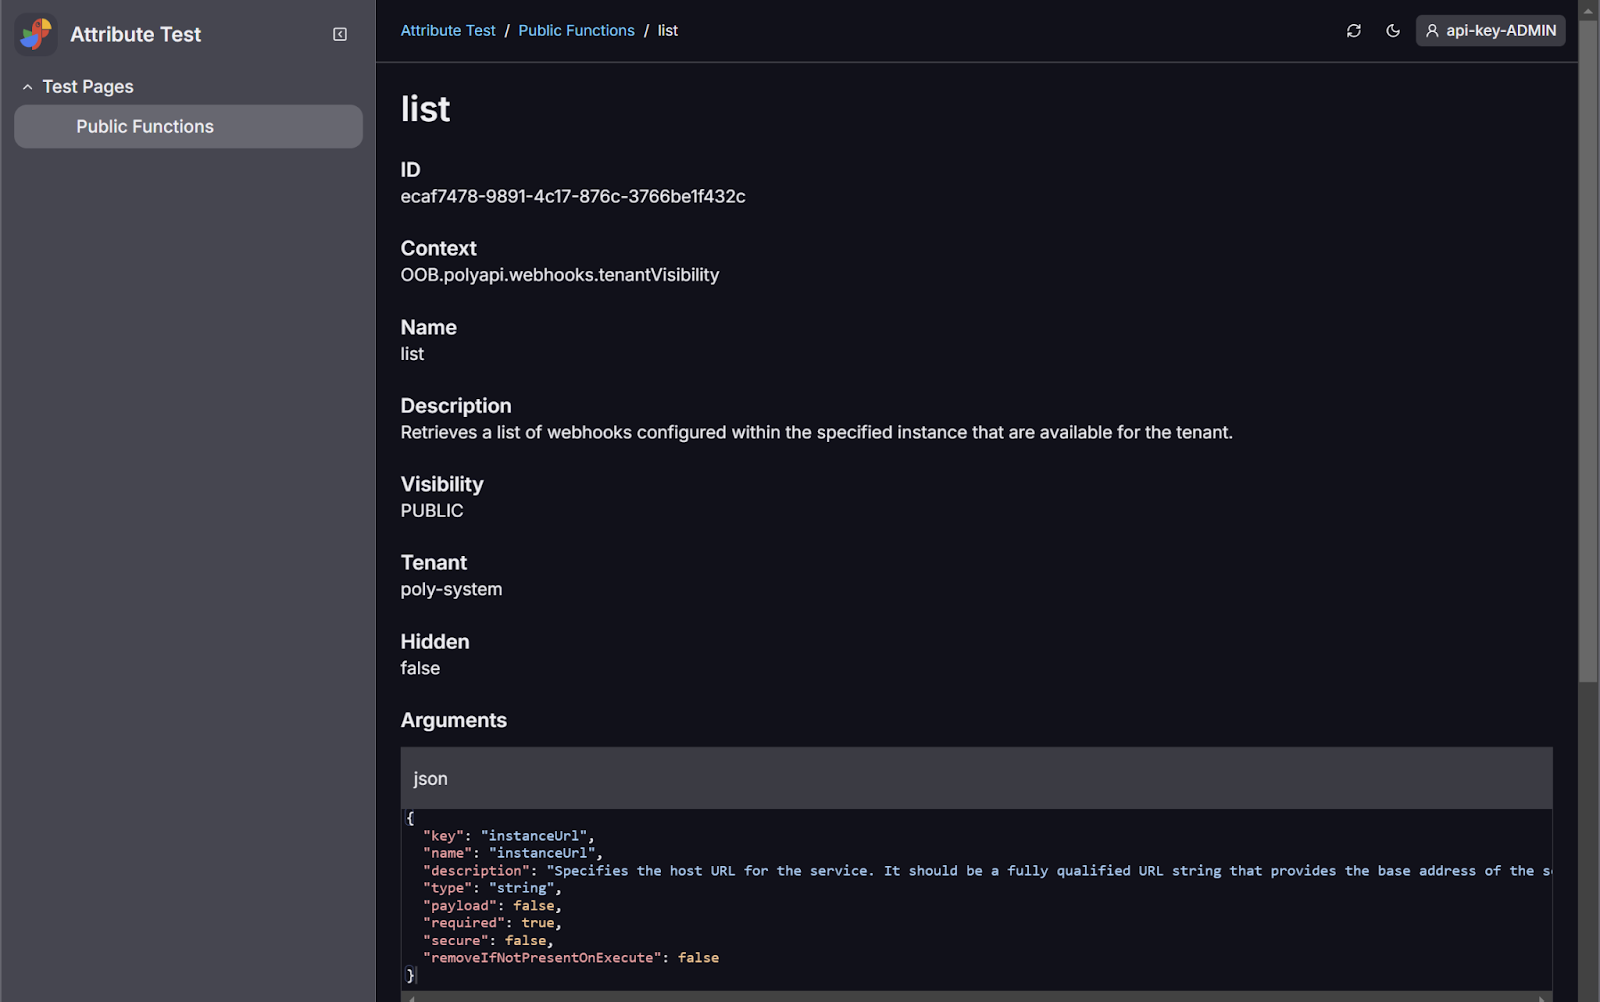
Task: Click the Context value OOB.polyapi.webhooks.tenantVisibility
Action: tap(560, 275)
